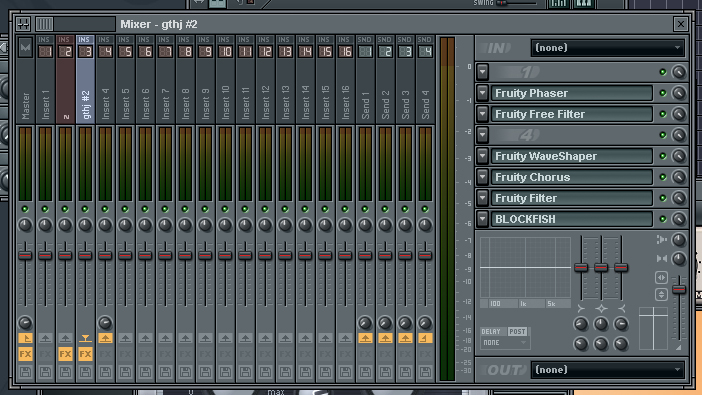Disable Fruity Phaser with its green LED
702x395 pixels.
[x=663, y=93]
